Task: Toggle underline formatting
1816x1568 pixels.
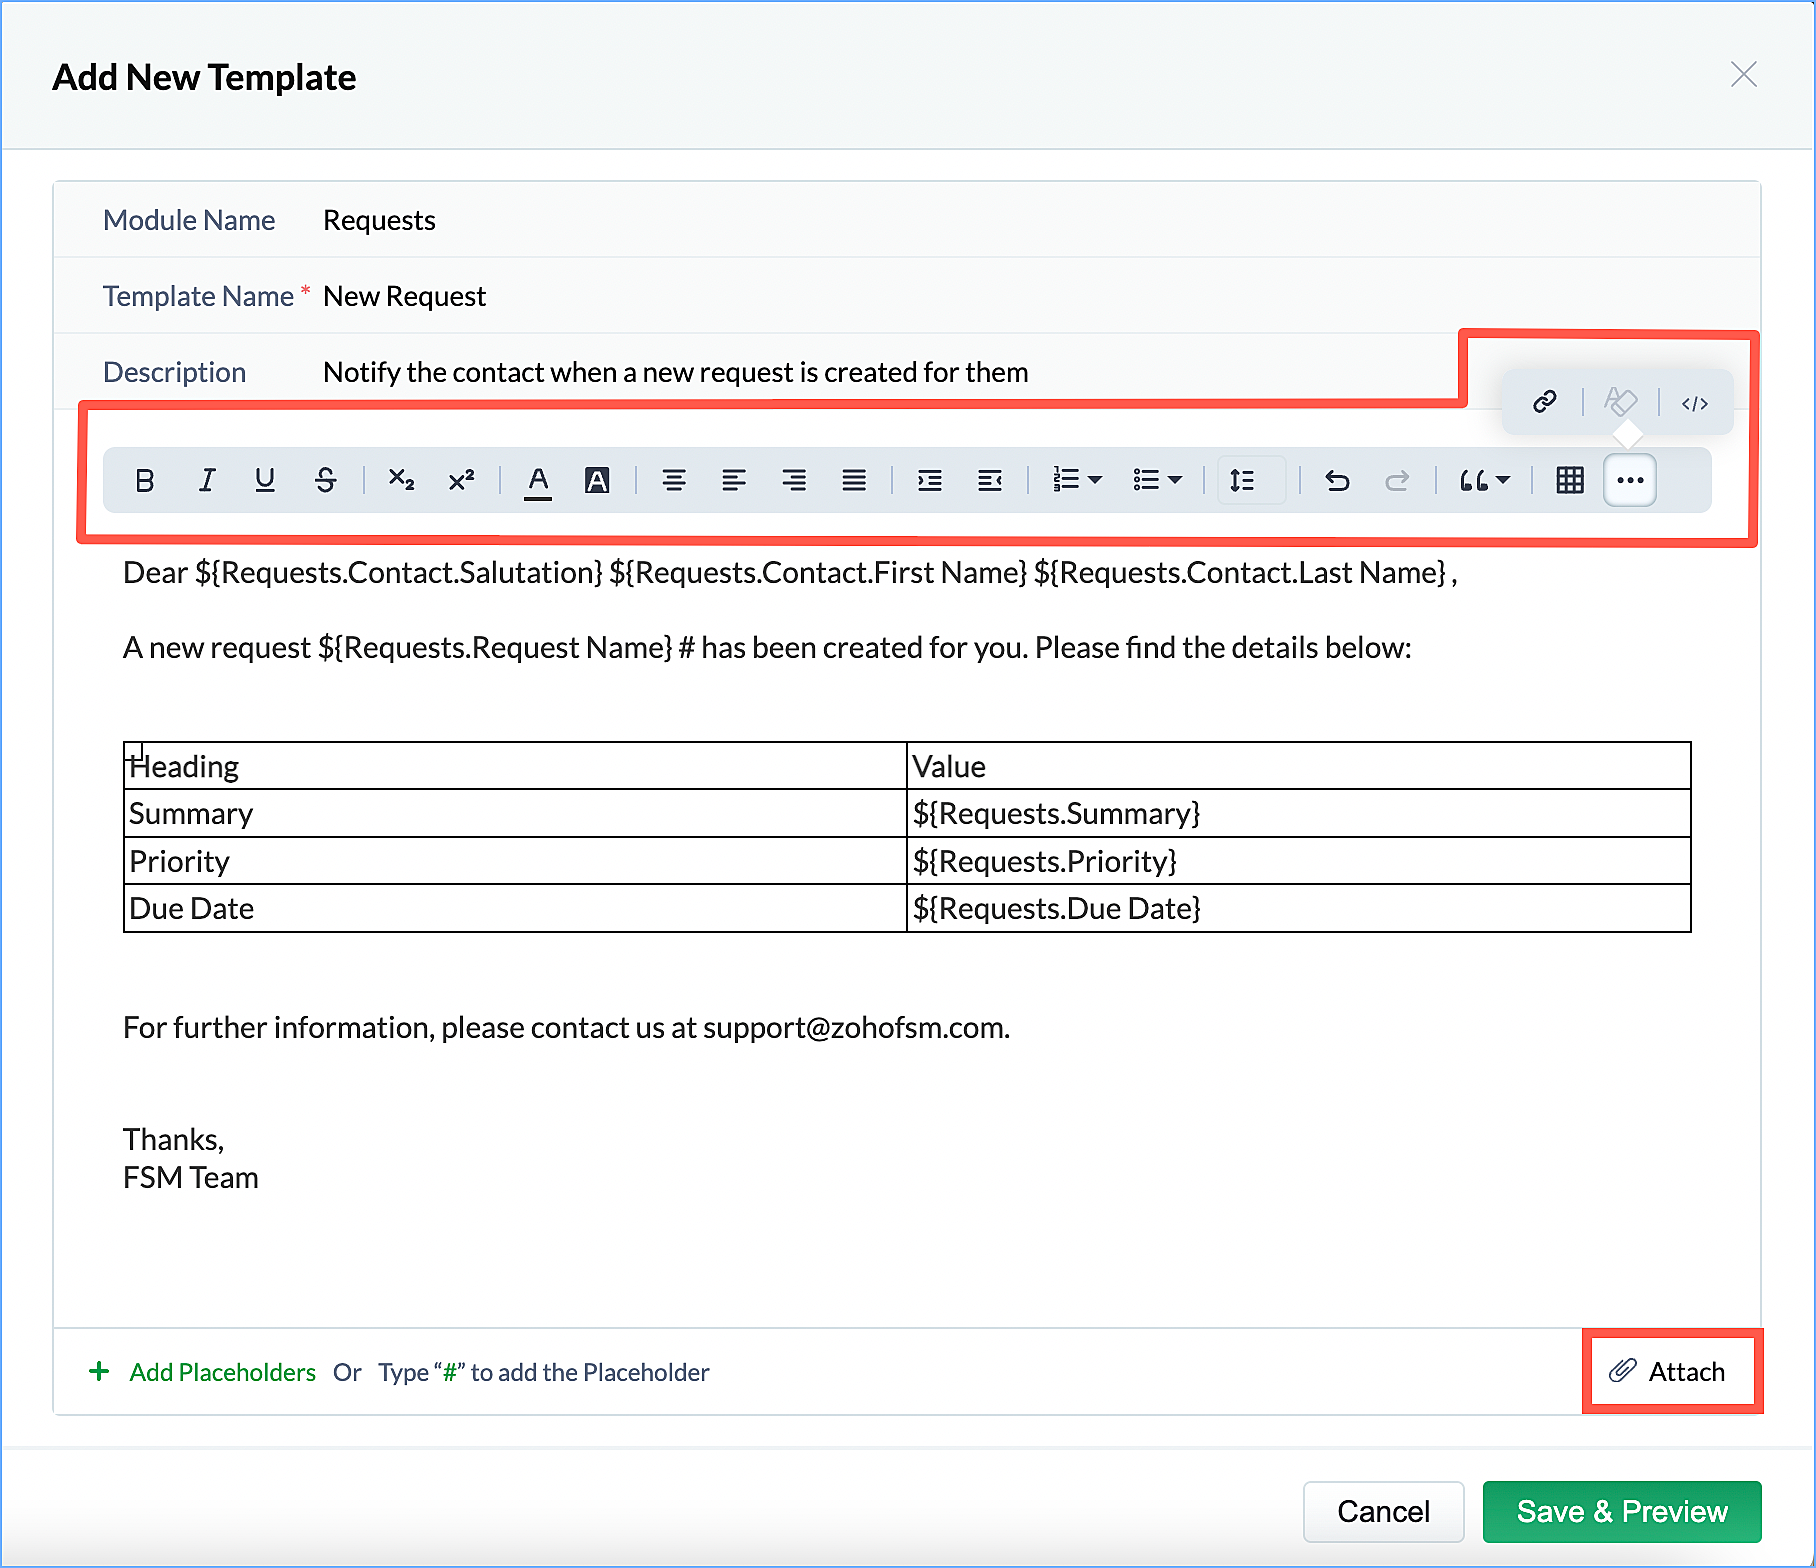Action: 265,481
